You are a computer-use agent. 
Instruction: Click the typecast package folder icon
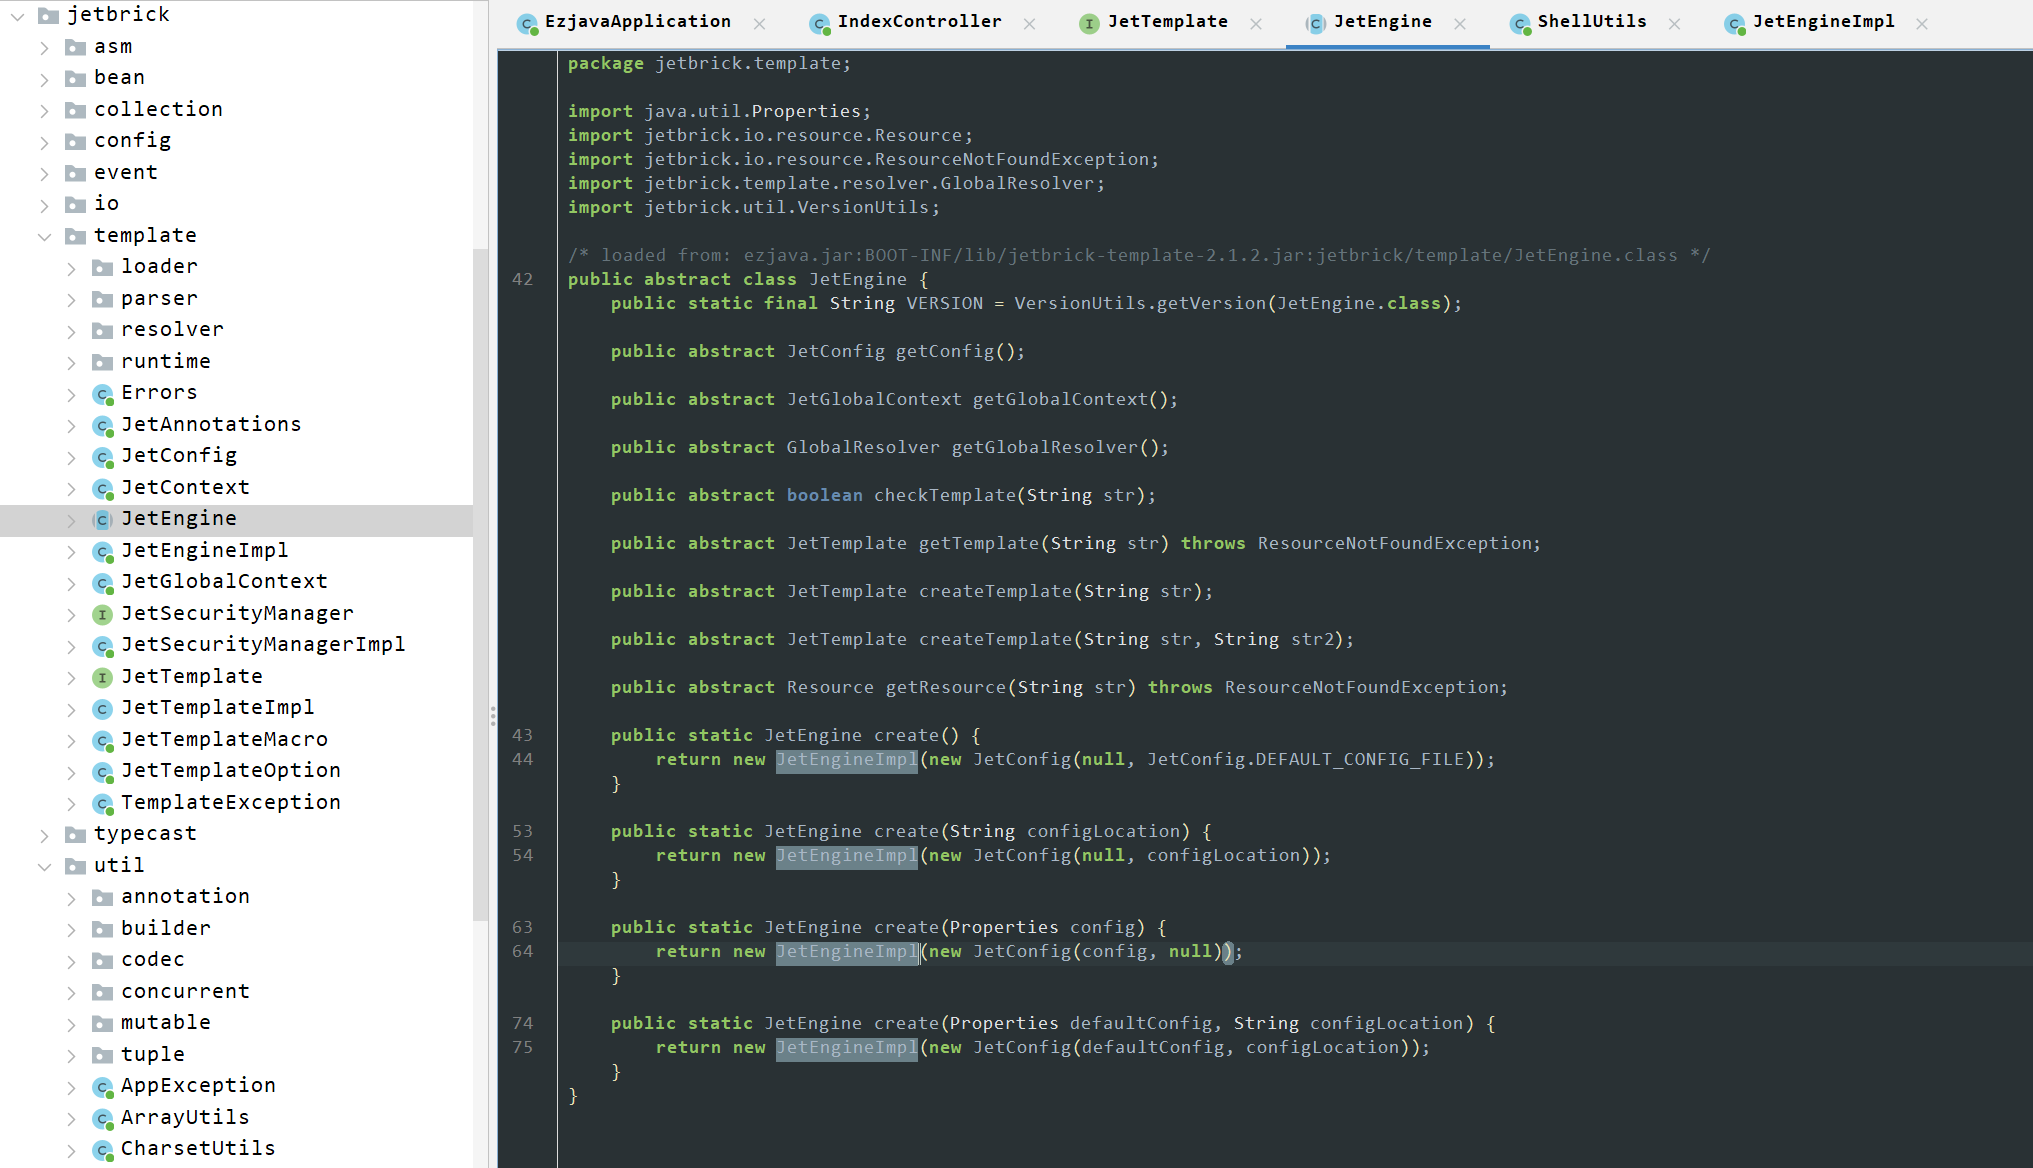pos(75,834)
